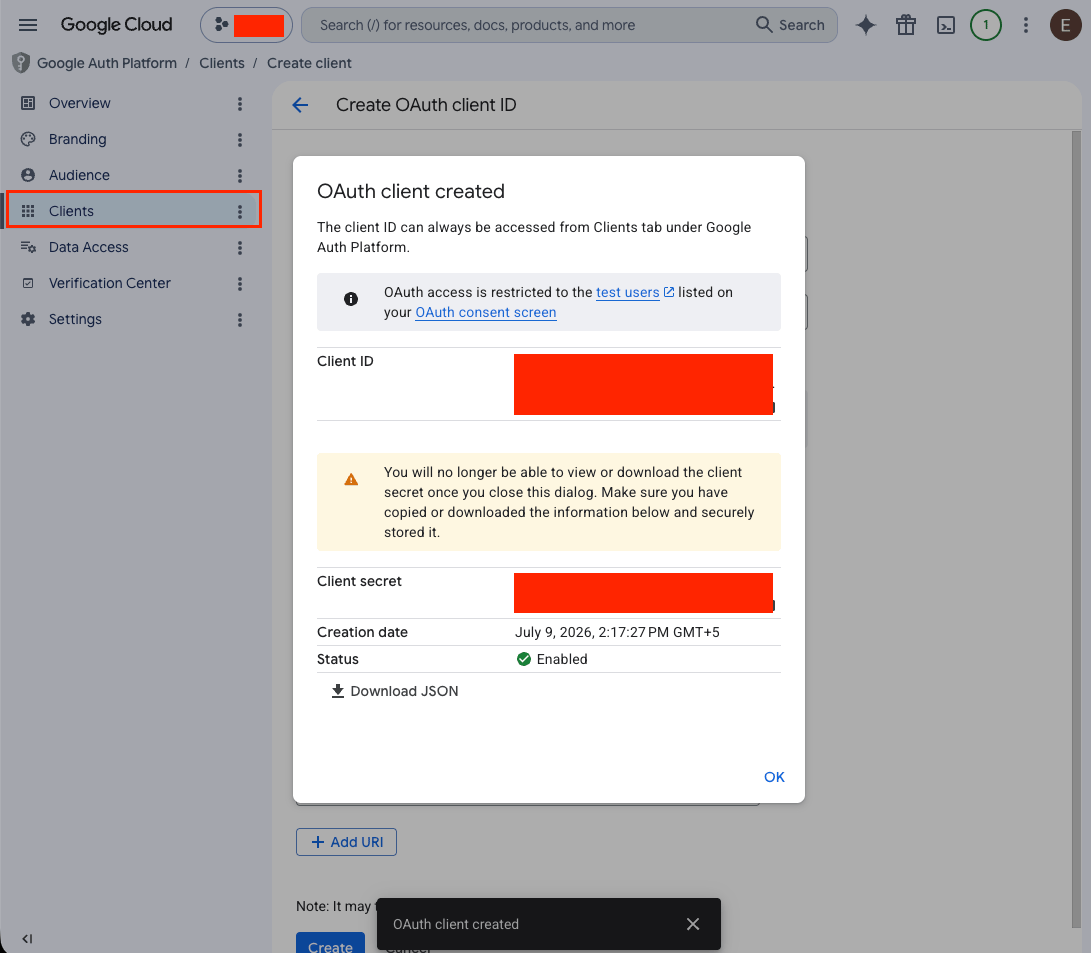
Task: Open Verification Center in the sidebar
Action: coord(109,284)
